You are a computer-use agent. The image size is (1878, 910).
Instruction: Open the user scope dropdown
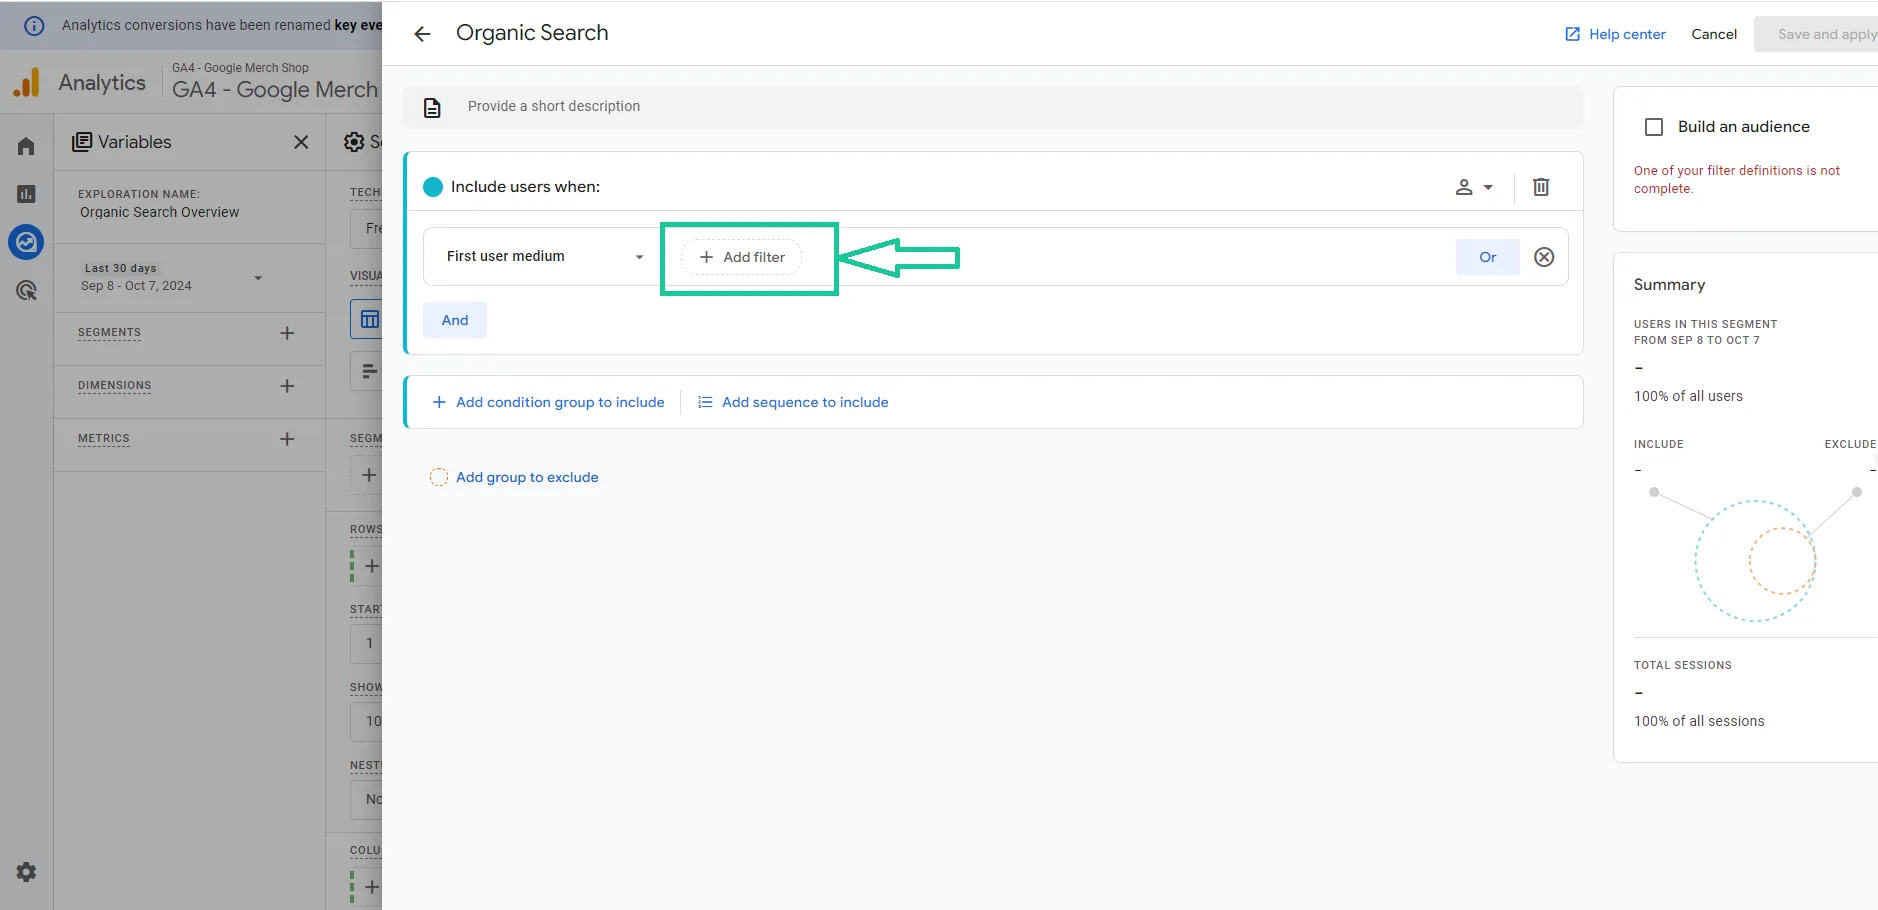1474,187
